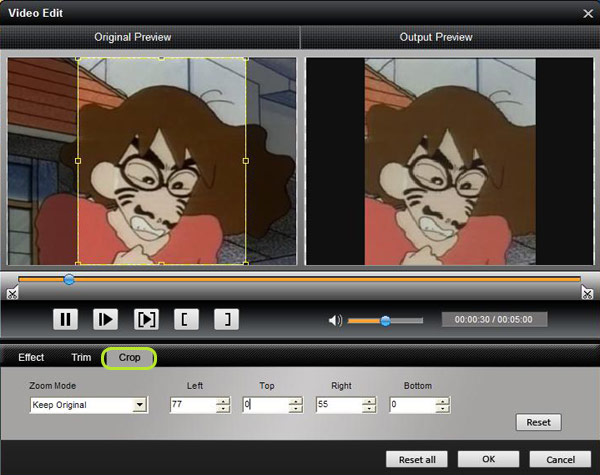Open the Zoom Mode dropdown
This screenshot has height=475, width=600.
click(x=140, y=405)
